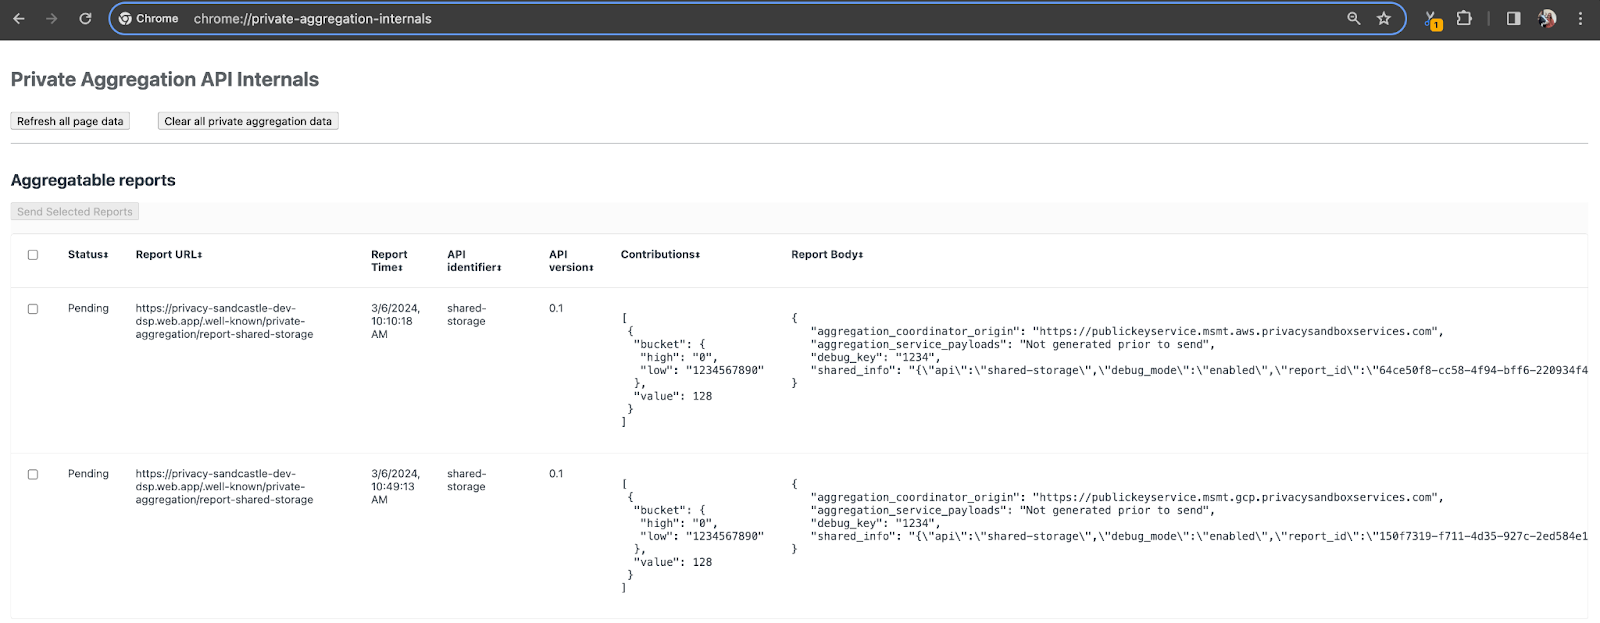1600x623 pixels.
Task: Open the Extensions puzzle icon
Action: pos(1464,18)
